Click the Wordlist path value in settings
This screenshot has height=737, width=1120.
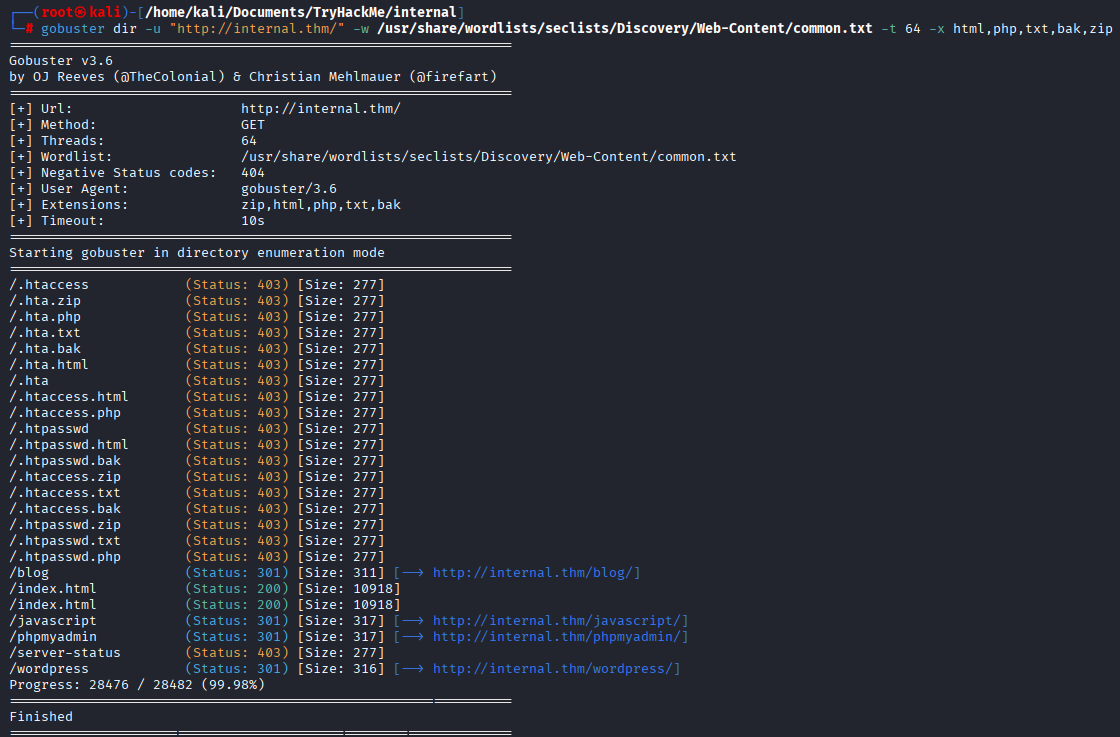(489, 156)
